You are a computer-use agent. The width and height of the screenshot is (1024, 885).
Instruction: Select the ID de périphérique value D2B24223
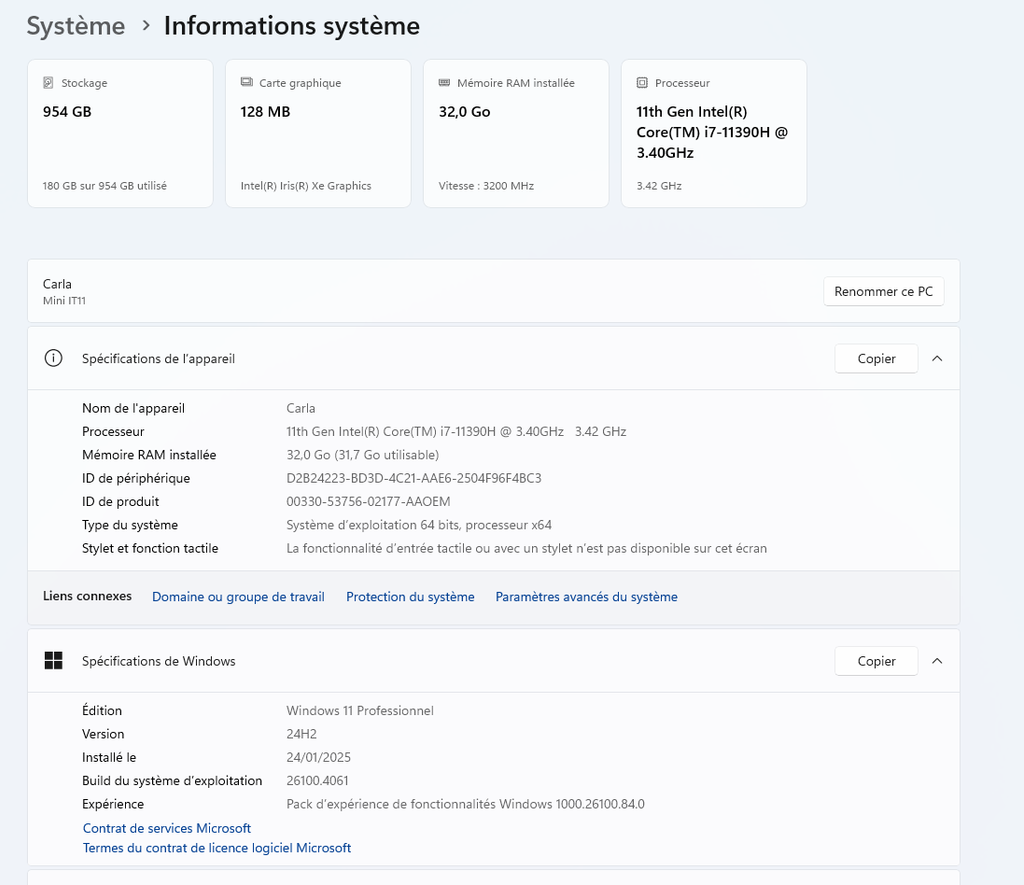tap(413, 478)
